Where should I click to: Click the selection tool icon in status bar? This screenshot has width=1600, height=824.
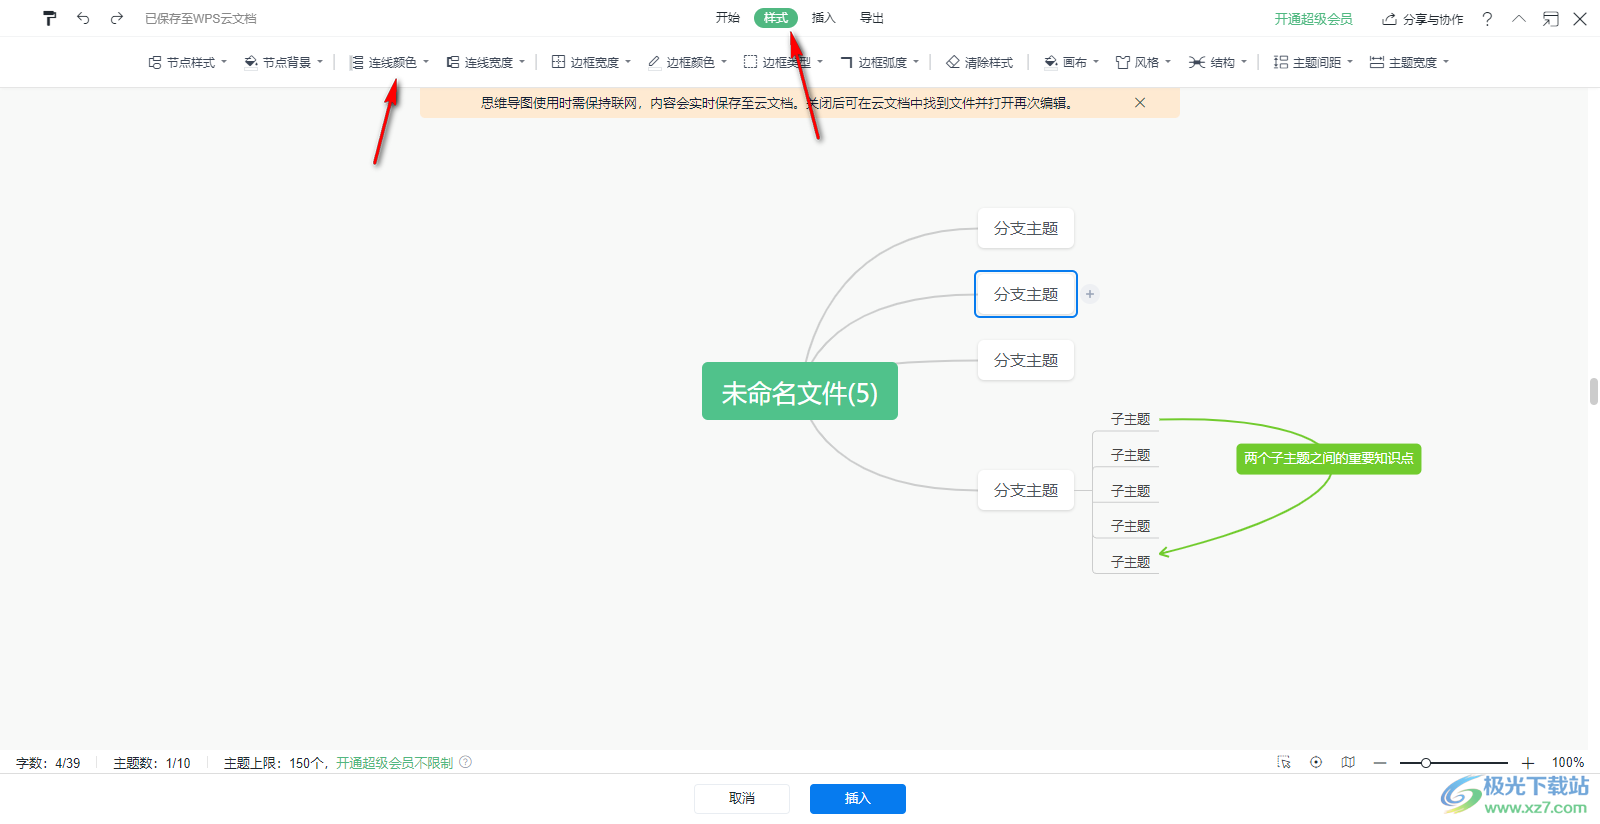click(x=1284, y=762)
